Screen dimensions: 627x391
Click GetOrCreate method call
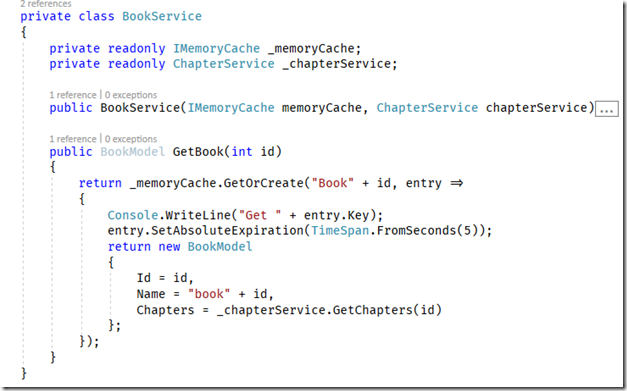pos(264,184)
